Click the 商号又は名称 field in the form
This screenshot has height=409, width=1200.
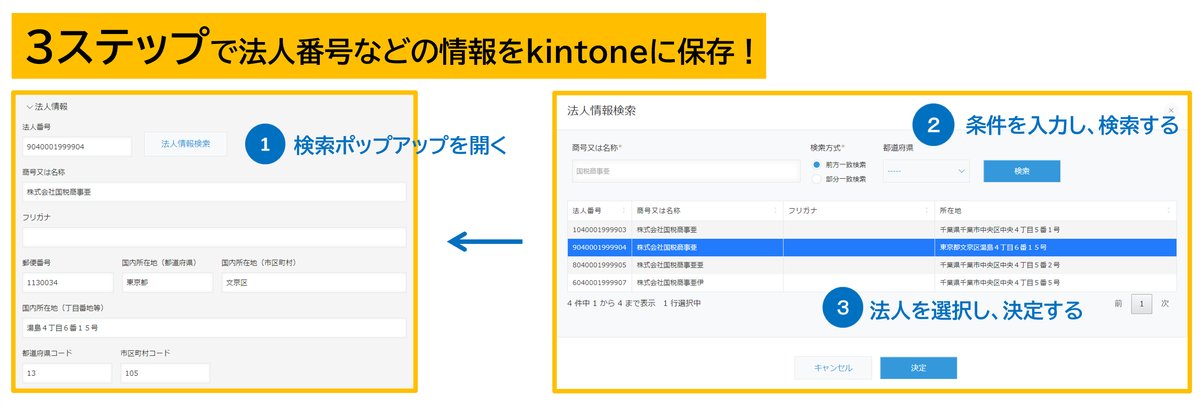coord(213,192)
